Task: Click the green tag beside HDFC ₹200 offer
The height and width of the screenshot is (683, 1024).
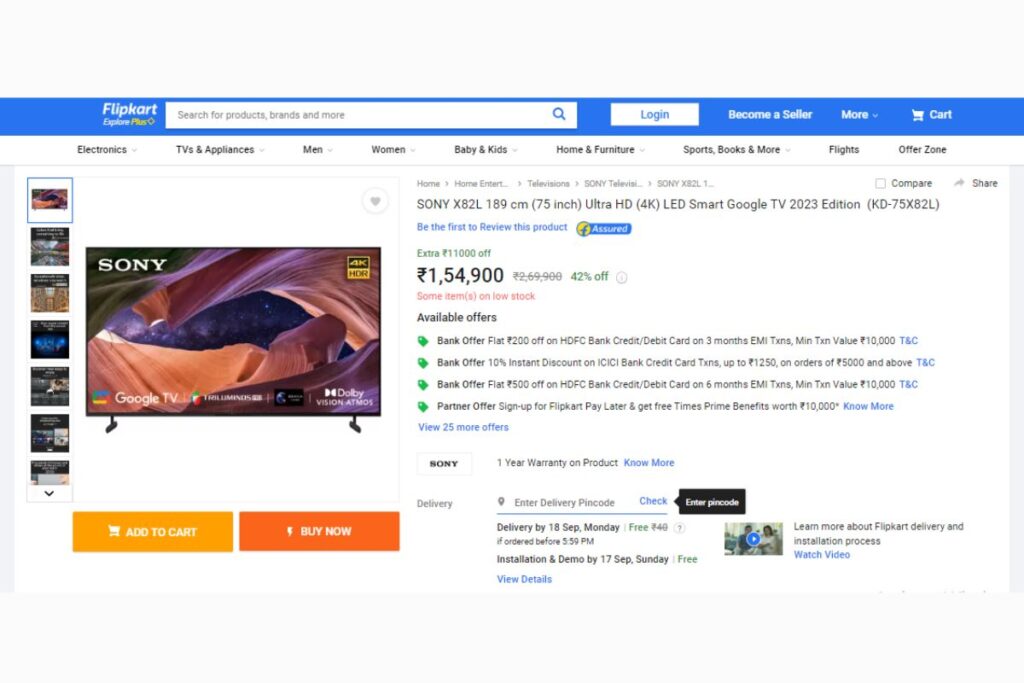Action: click(423, 341)
